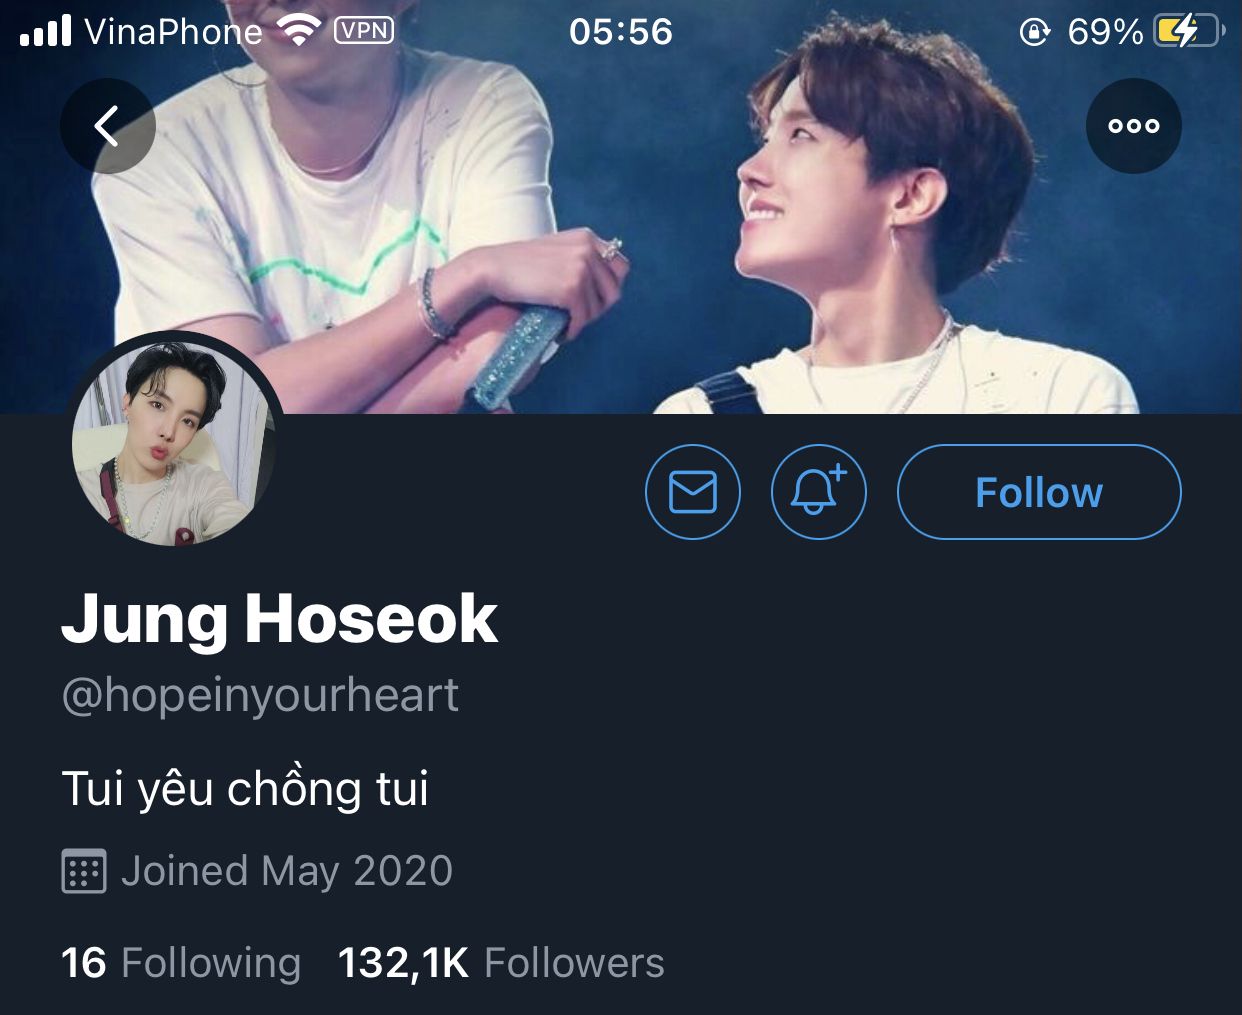Viewport: 1242px width, 1015px height.
Task: Tap the Wi-Fi status icon
Action: pos(299,32)
